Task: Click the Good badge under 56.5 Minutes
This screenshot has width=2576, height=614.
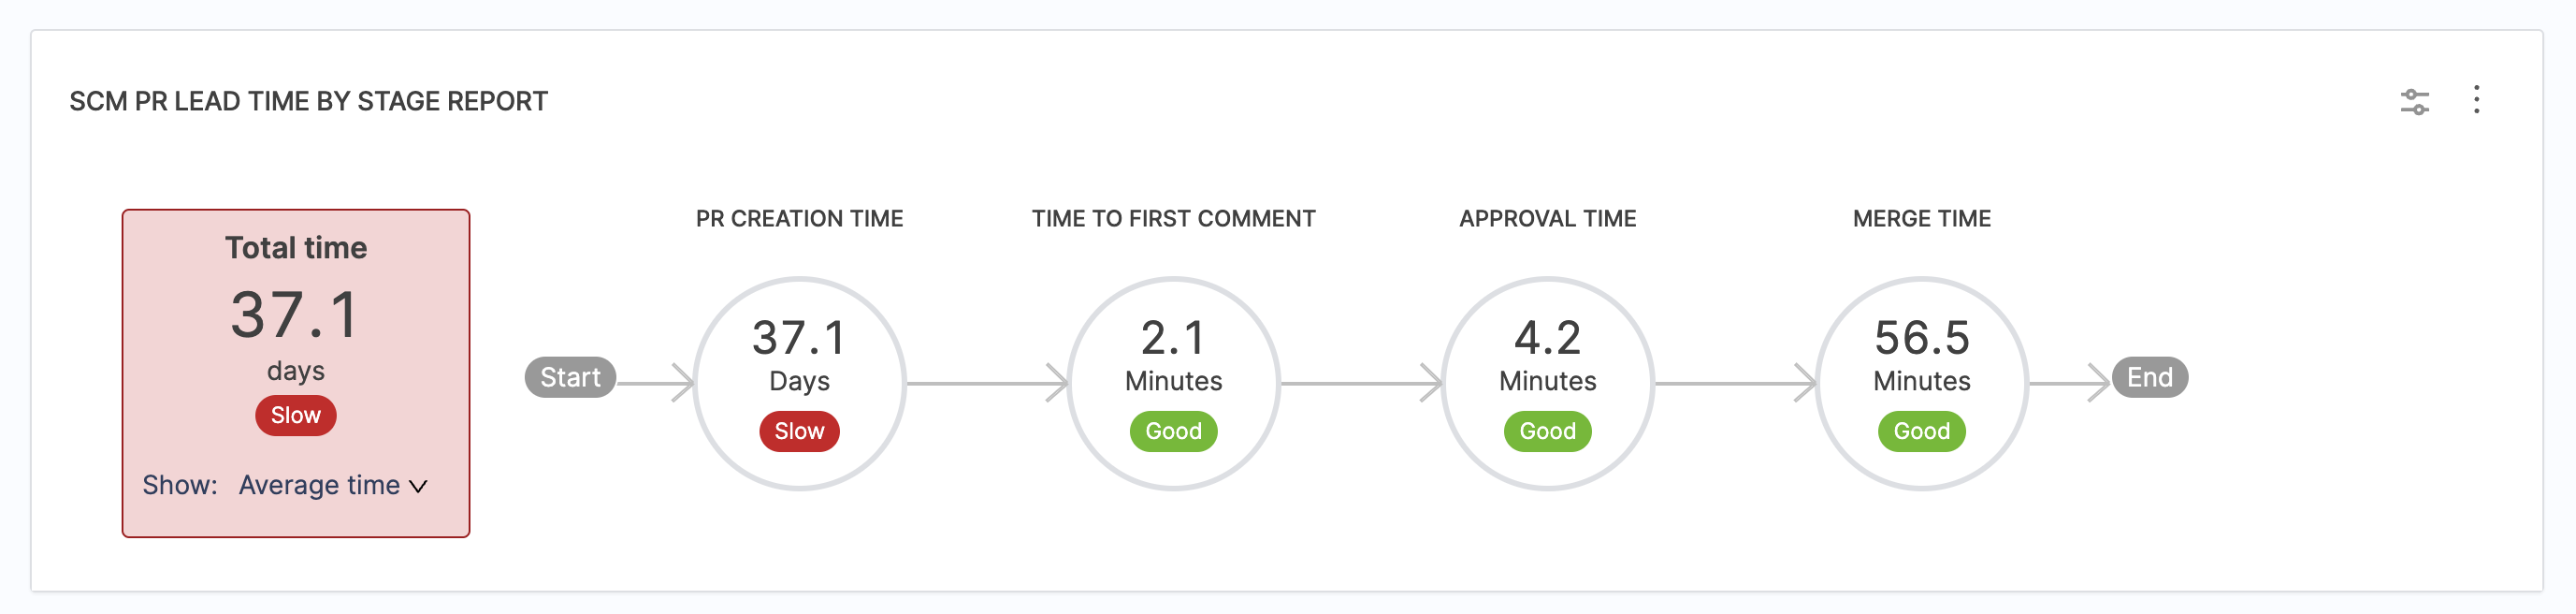Action: coord(1921,431)
